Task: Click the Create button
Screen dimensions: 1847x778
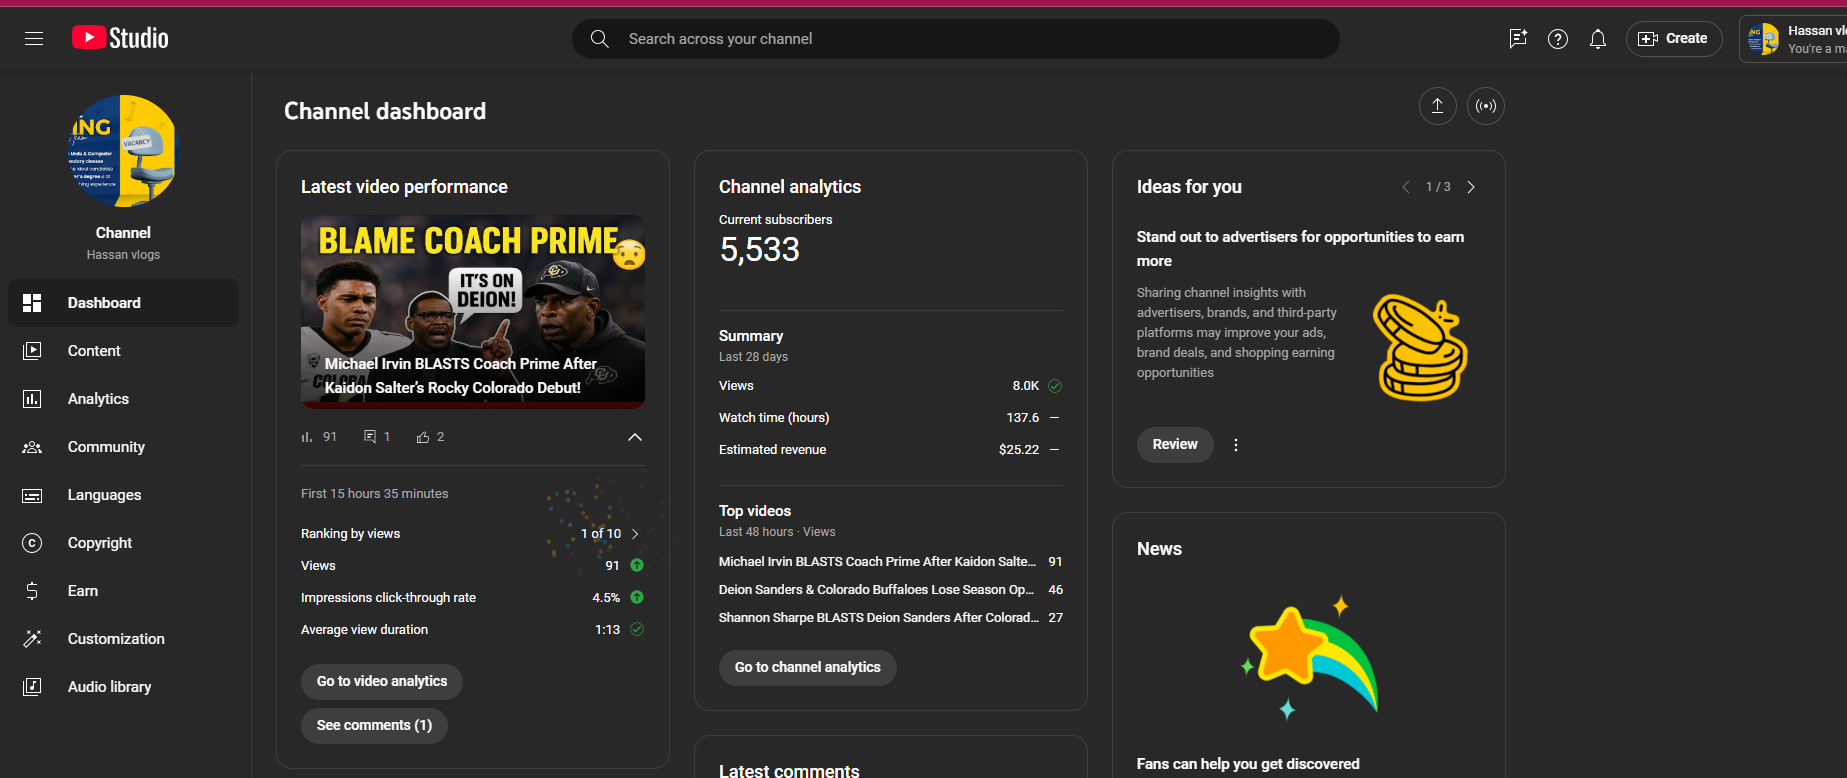Action: (1674, 39)
